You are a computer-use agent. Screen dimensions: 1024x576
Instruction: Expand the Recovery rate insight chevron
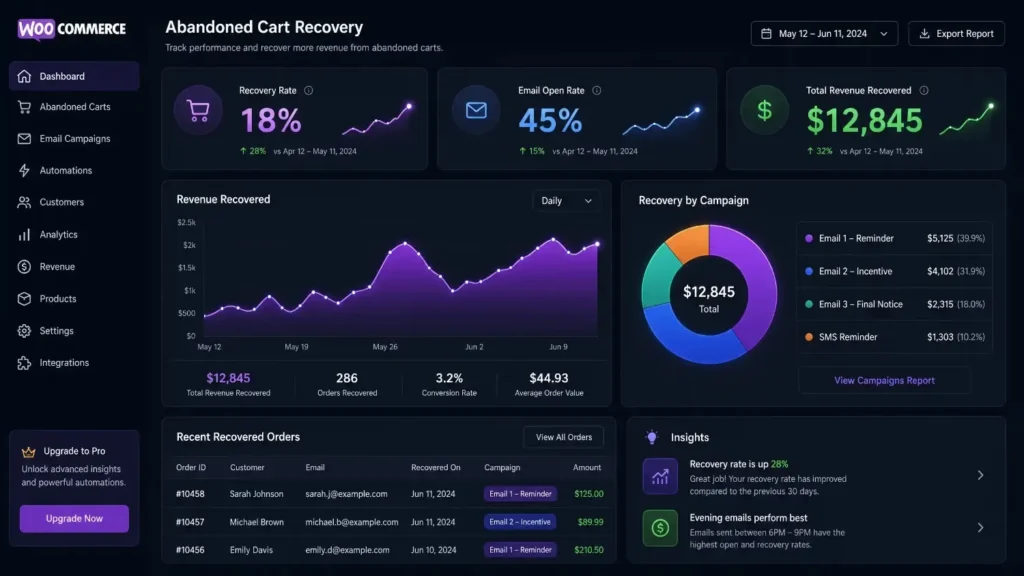(980, 475)
